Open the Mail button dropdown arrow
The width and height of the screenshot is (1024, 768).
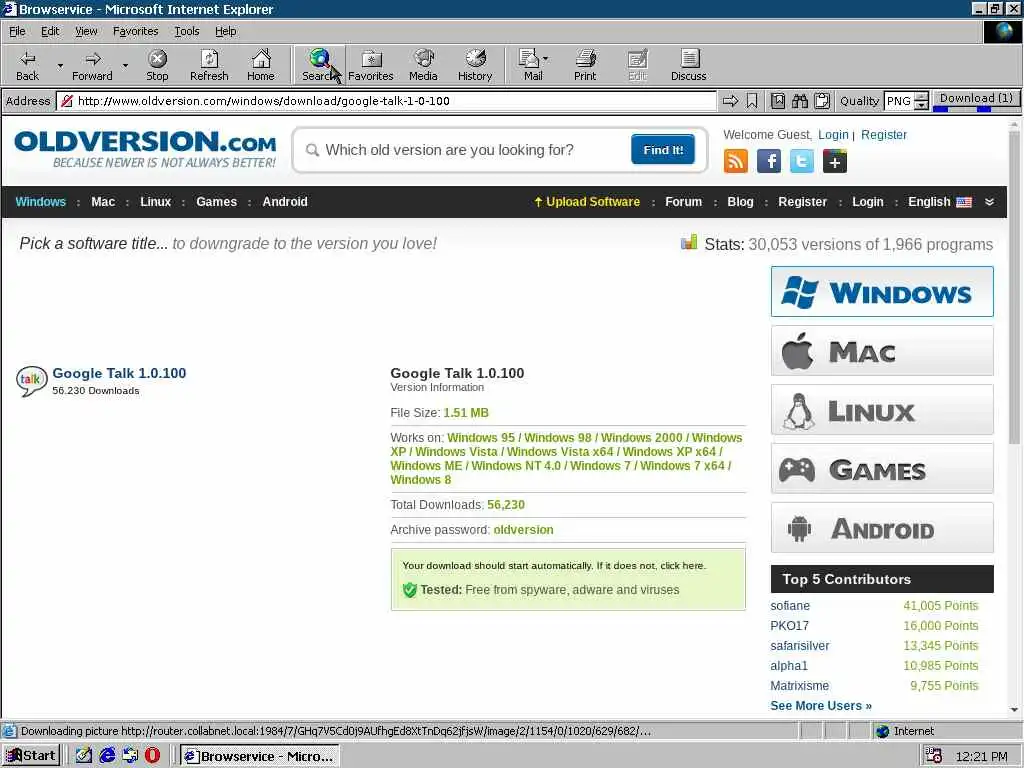click(545, 59)
